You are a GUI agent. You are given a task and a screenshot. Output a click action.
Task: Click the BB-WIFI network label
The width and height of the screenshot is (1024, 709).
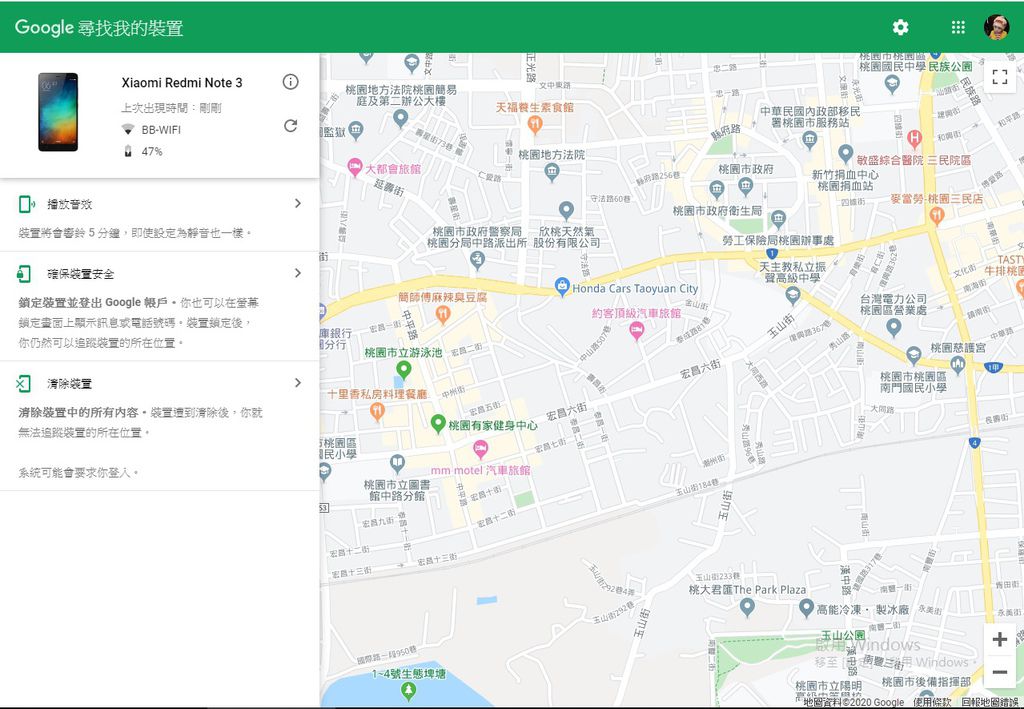161,130
